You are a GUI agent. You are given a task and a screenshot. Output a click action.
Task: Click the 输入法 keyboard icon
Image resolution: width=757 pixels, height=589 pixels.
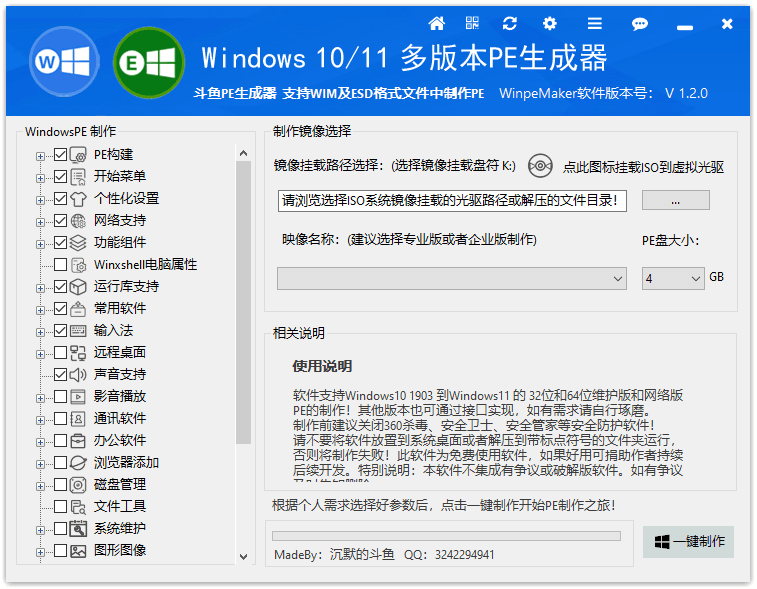78,331
